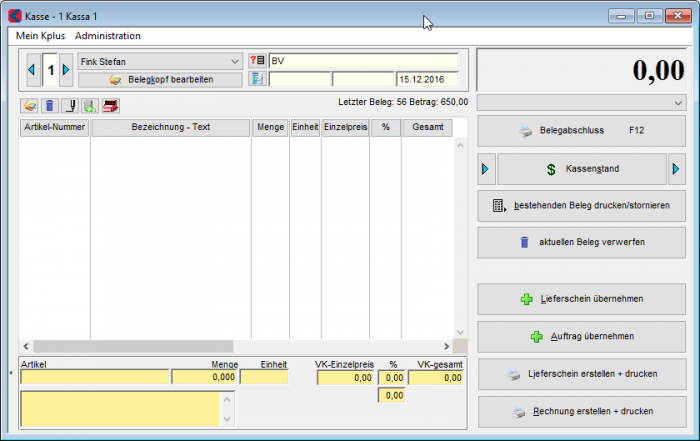Image resolution: width=700 pixels, height=441 pixels.
Task: Click the Menge column header
Action: (270, 127)
